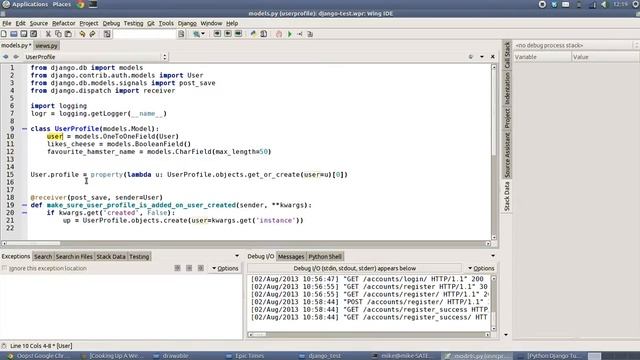Viewport: 640px width, 360px height.
Task: Click inside the toolbar search field
Action: pyautogui.click(x=145, y=34)
